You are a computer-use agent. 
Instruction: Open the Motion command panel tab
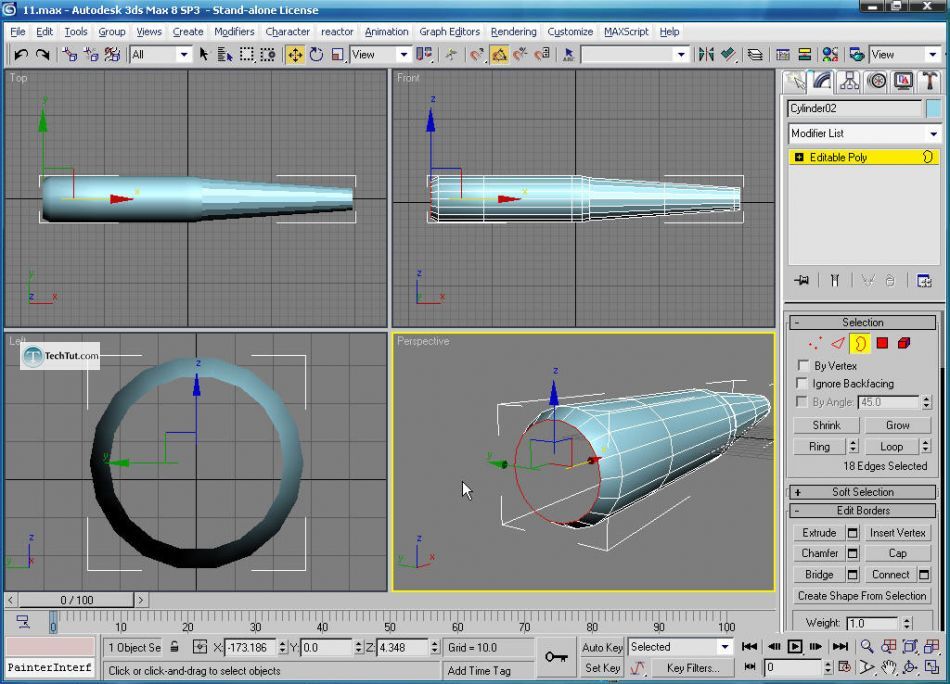[x=877, y=81]
